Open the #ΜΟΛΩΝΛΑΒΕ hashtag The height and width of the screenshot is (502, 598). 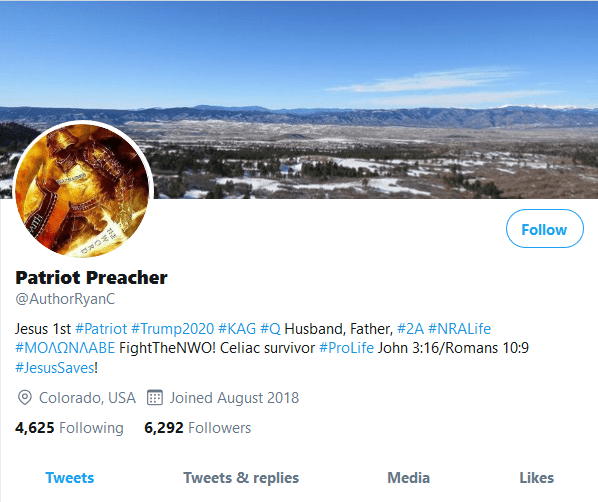[65, 348]
